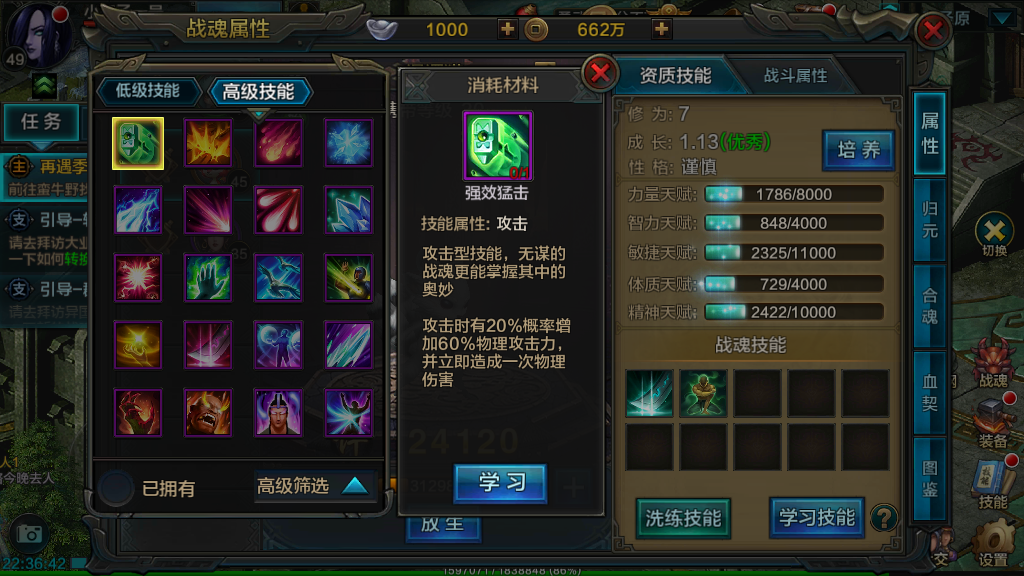Select the green mask skill icon

[138, 143]
